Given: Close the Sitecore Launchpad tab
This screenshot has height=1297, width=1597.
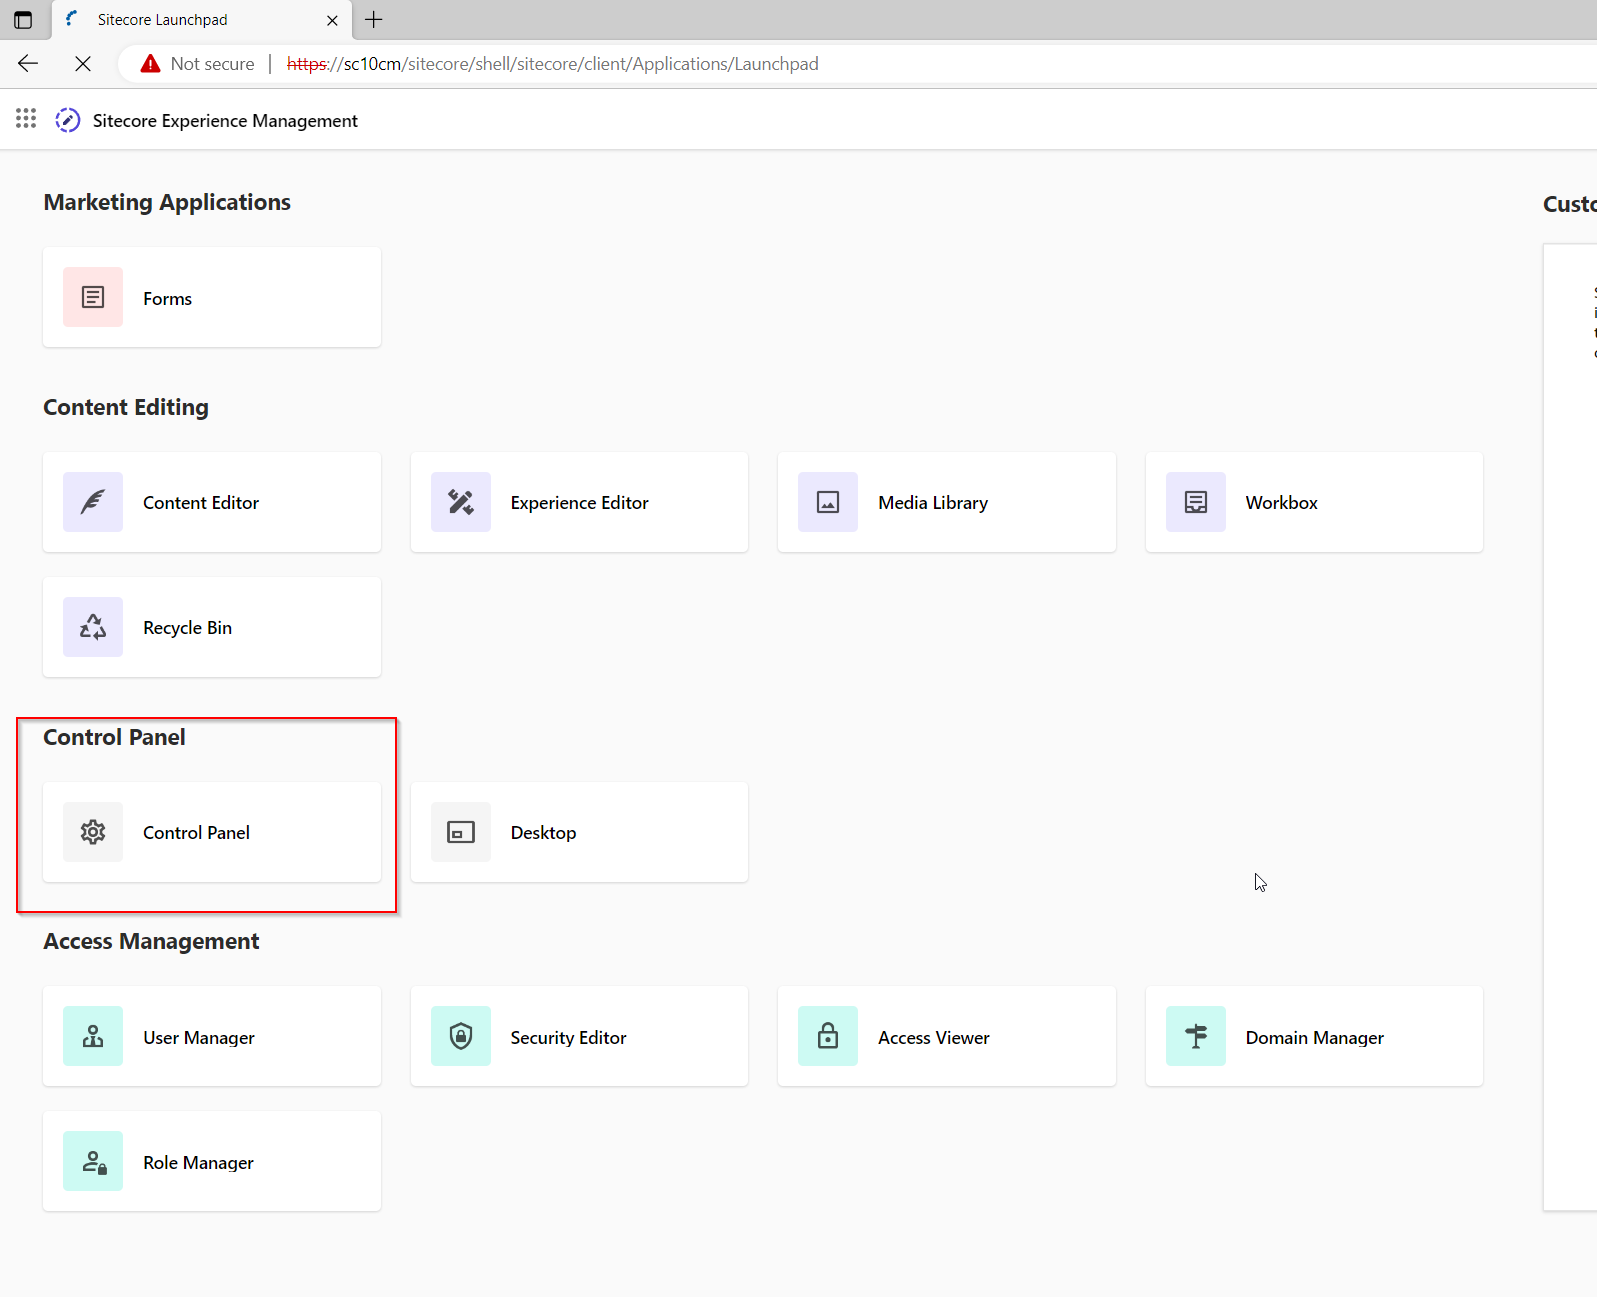Looking at the screenshot, I should tap(332, 20).
